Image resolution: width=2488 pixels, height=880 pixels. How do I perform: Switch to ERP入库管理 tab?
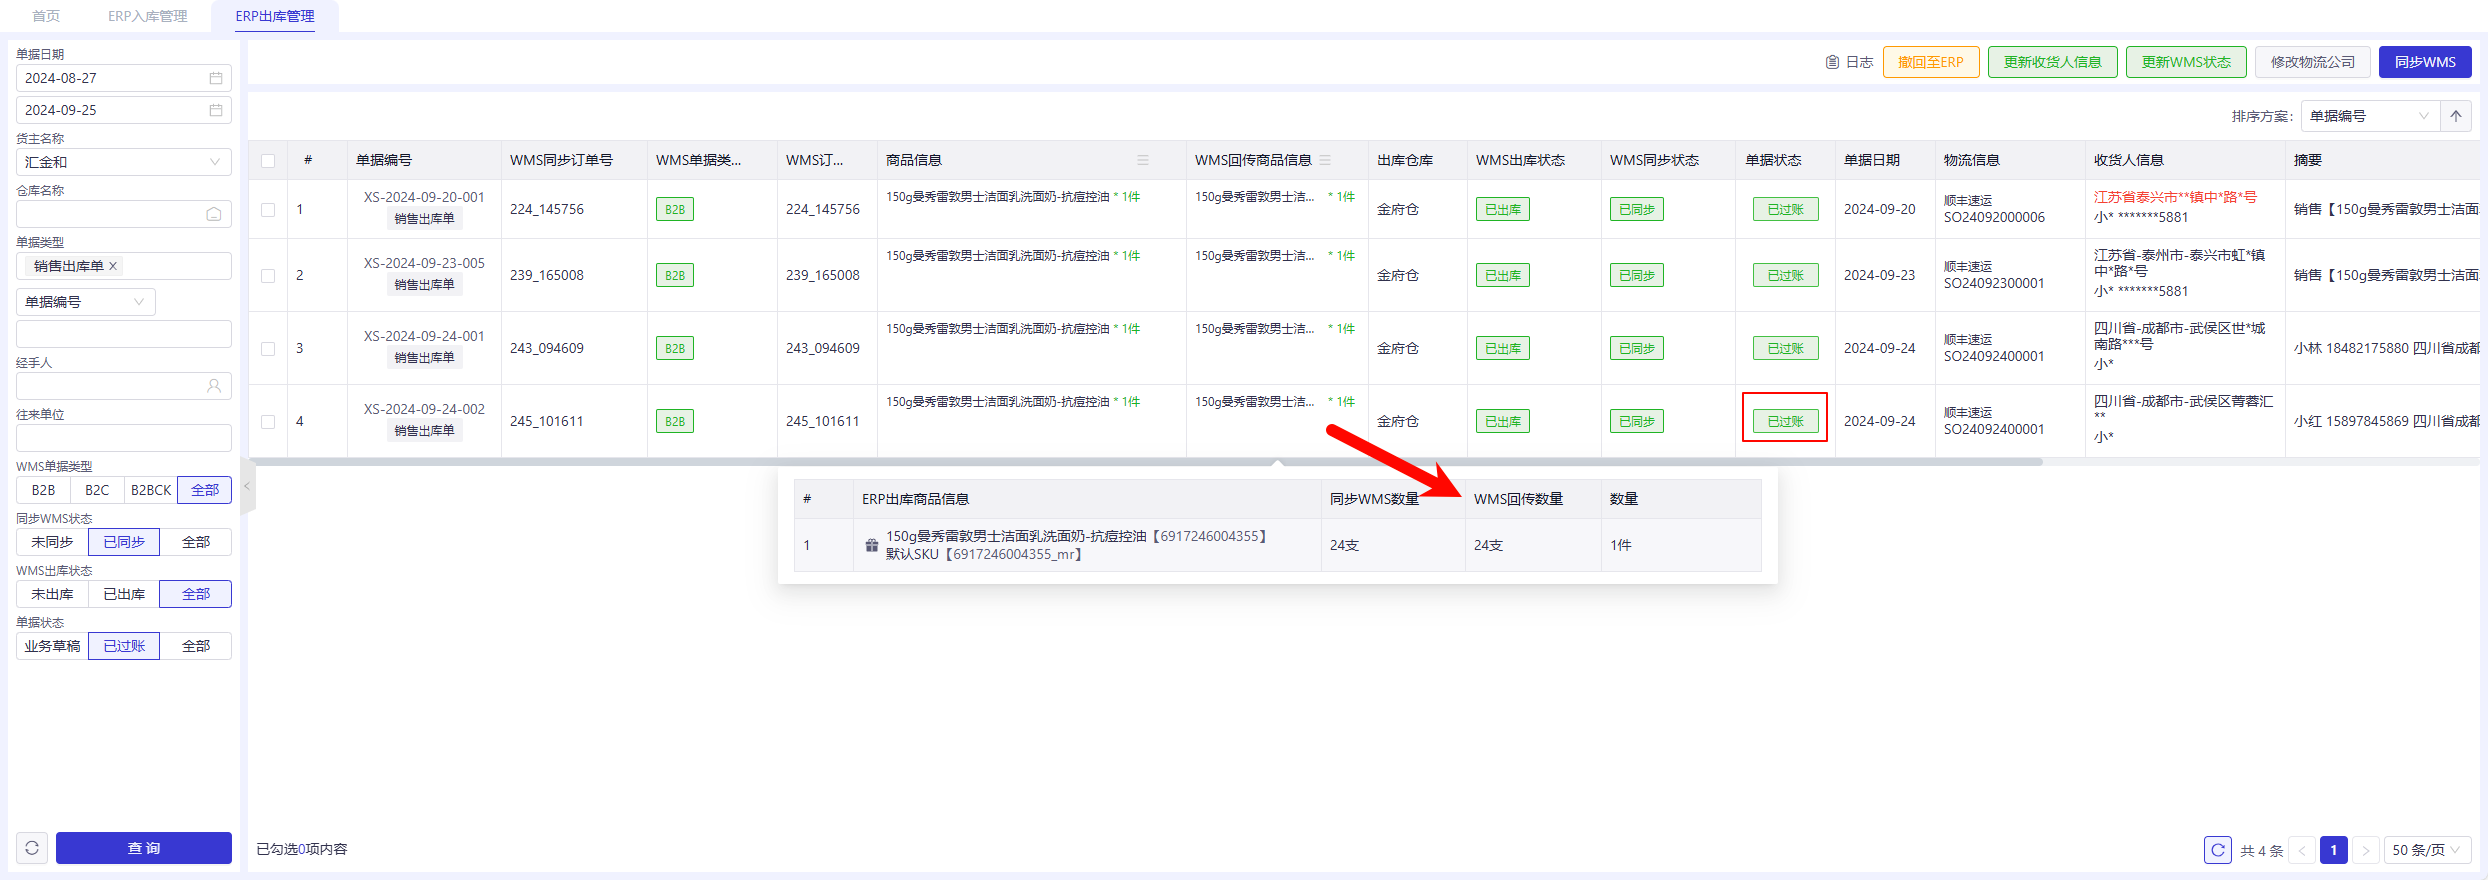point(148,16)
